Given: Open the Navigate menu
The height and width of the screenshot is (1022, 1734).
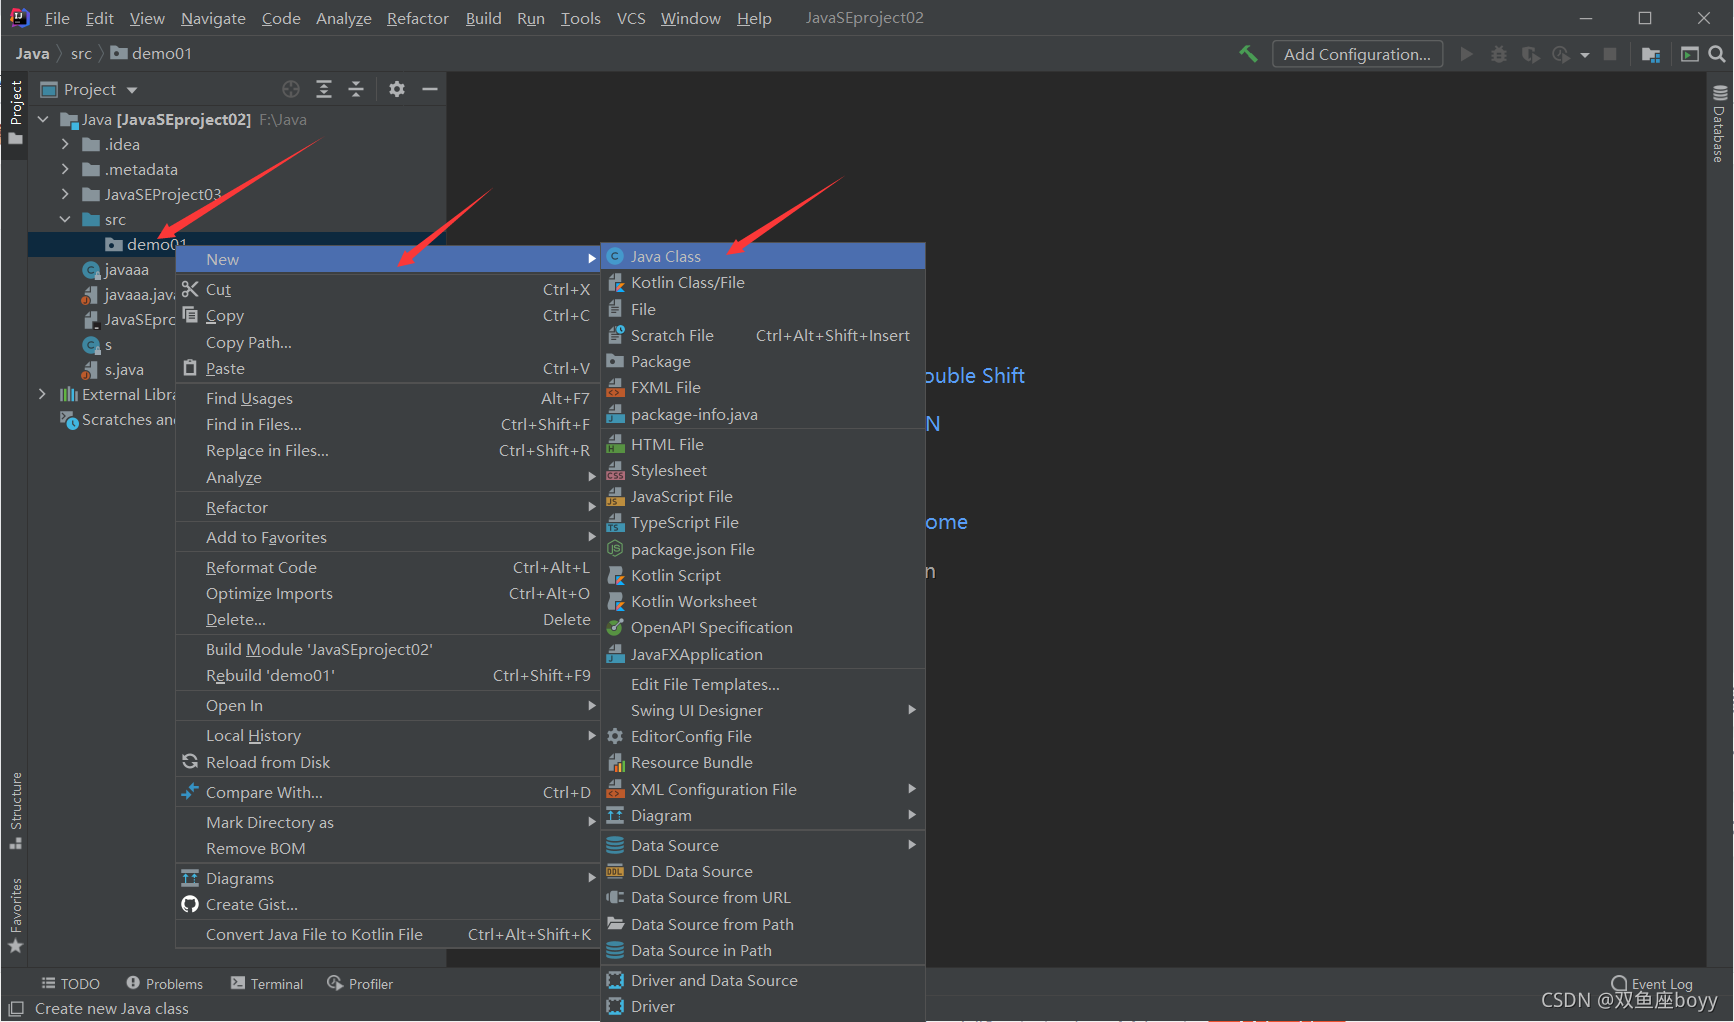Looking at the screenshot, I should coord(213,18).
